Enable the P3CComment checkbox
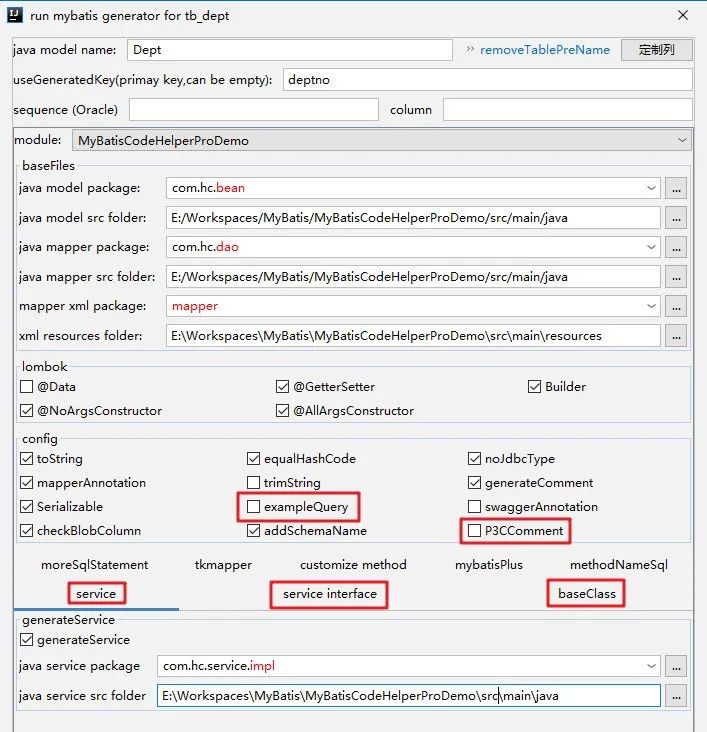 (474, 531)
